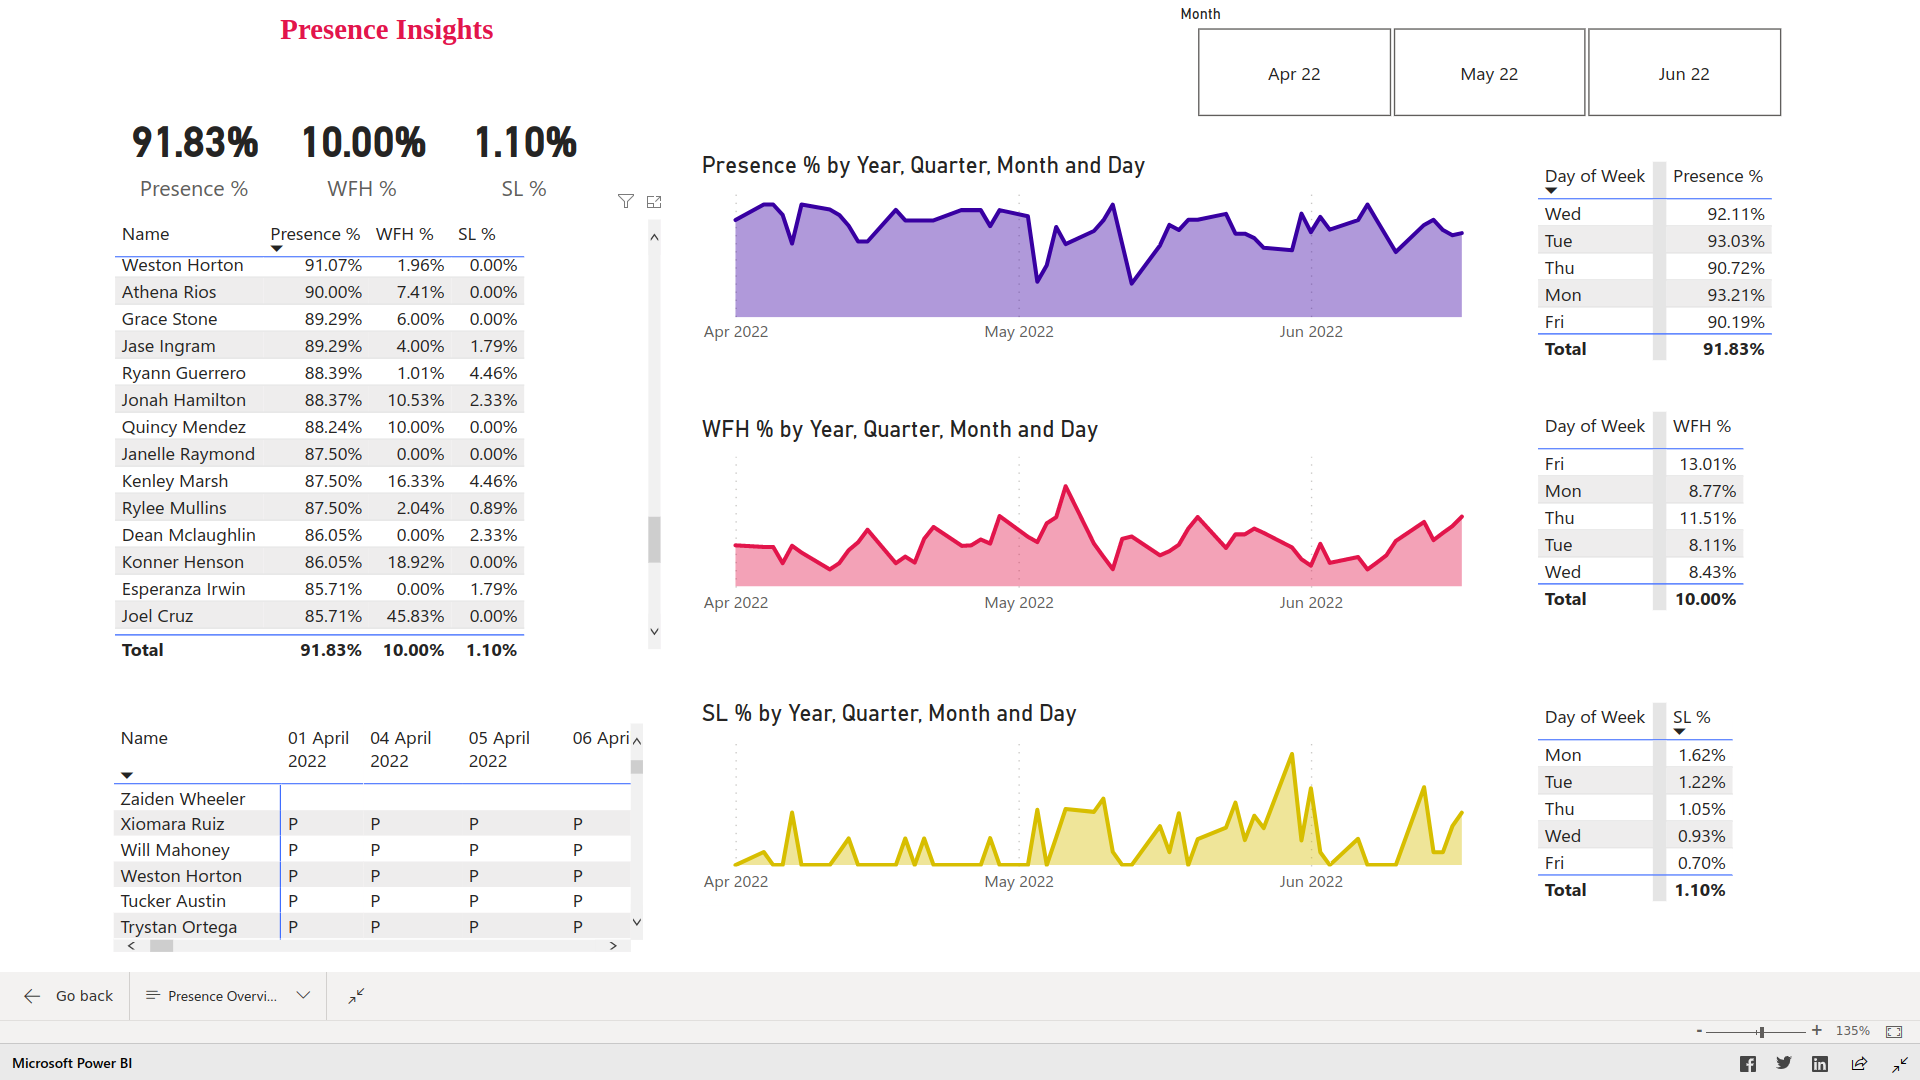Image resolution: width=1920 pixels, height=1080 pixels.
Task: Open the Presence Overview page dropdown
Action: (302, 996)
